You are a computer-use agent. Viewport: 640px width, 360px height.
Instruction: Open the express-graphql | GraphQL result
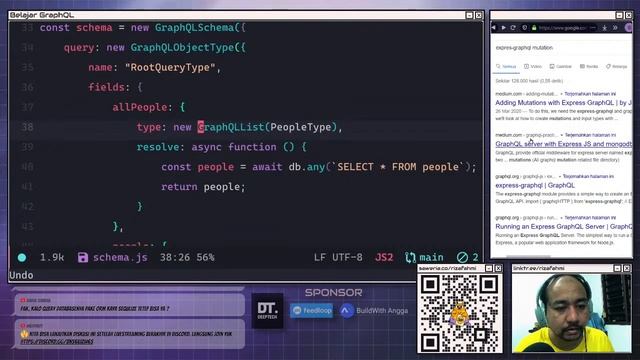pos(535,185)
